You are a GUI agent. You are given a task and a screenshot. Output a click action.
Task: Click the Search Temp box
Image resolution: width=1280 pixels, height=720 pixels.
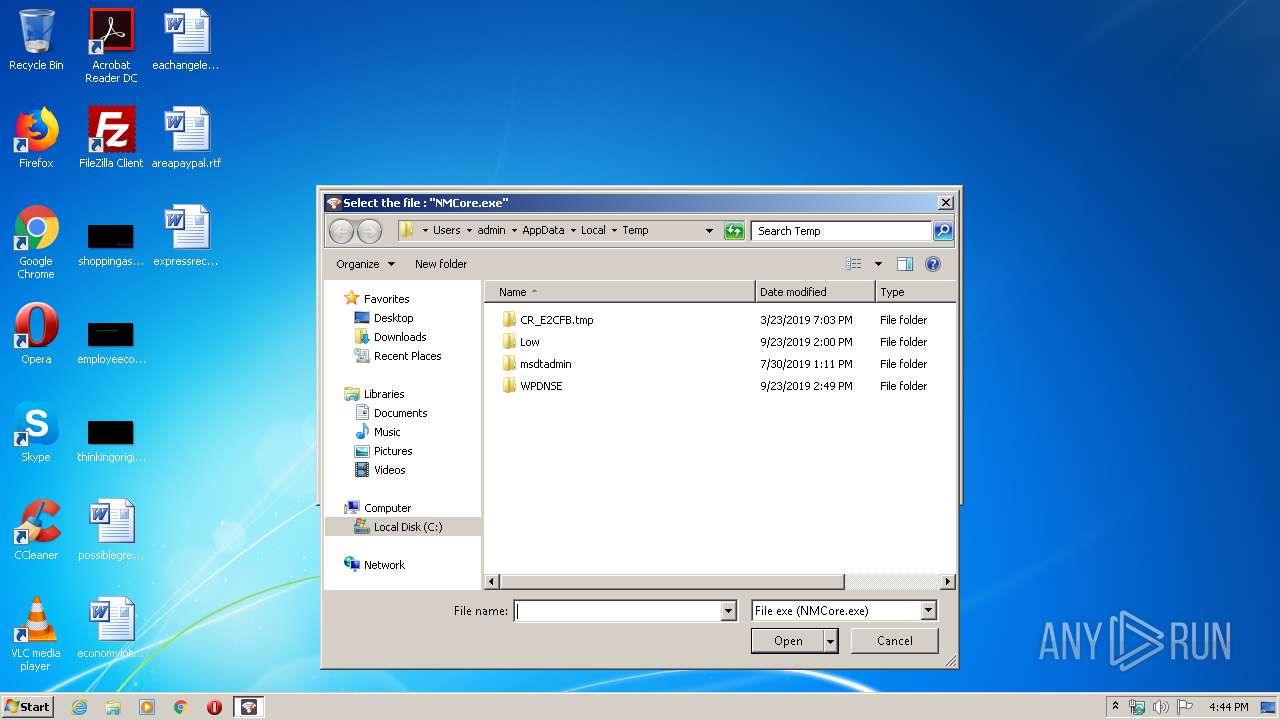(x=842, y=231)
